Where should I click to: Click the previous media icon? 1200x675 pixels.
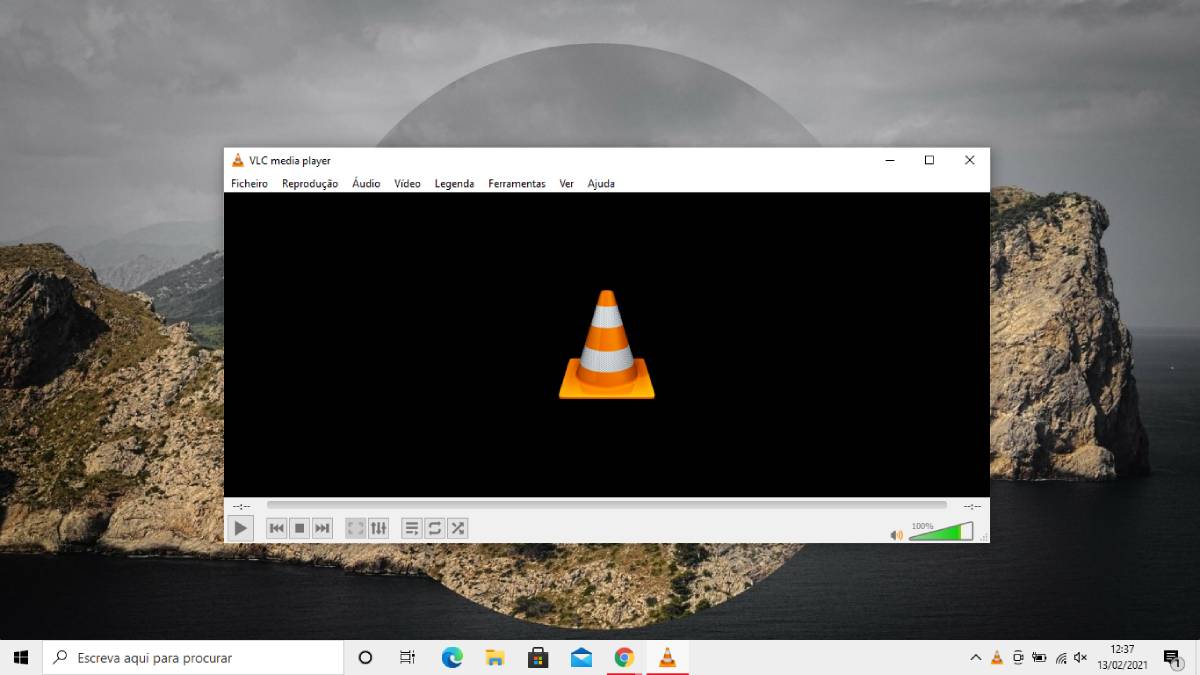click(x=277, y=528)
